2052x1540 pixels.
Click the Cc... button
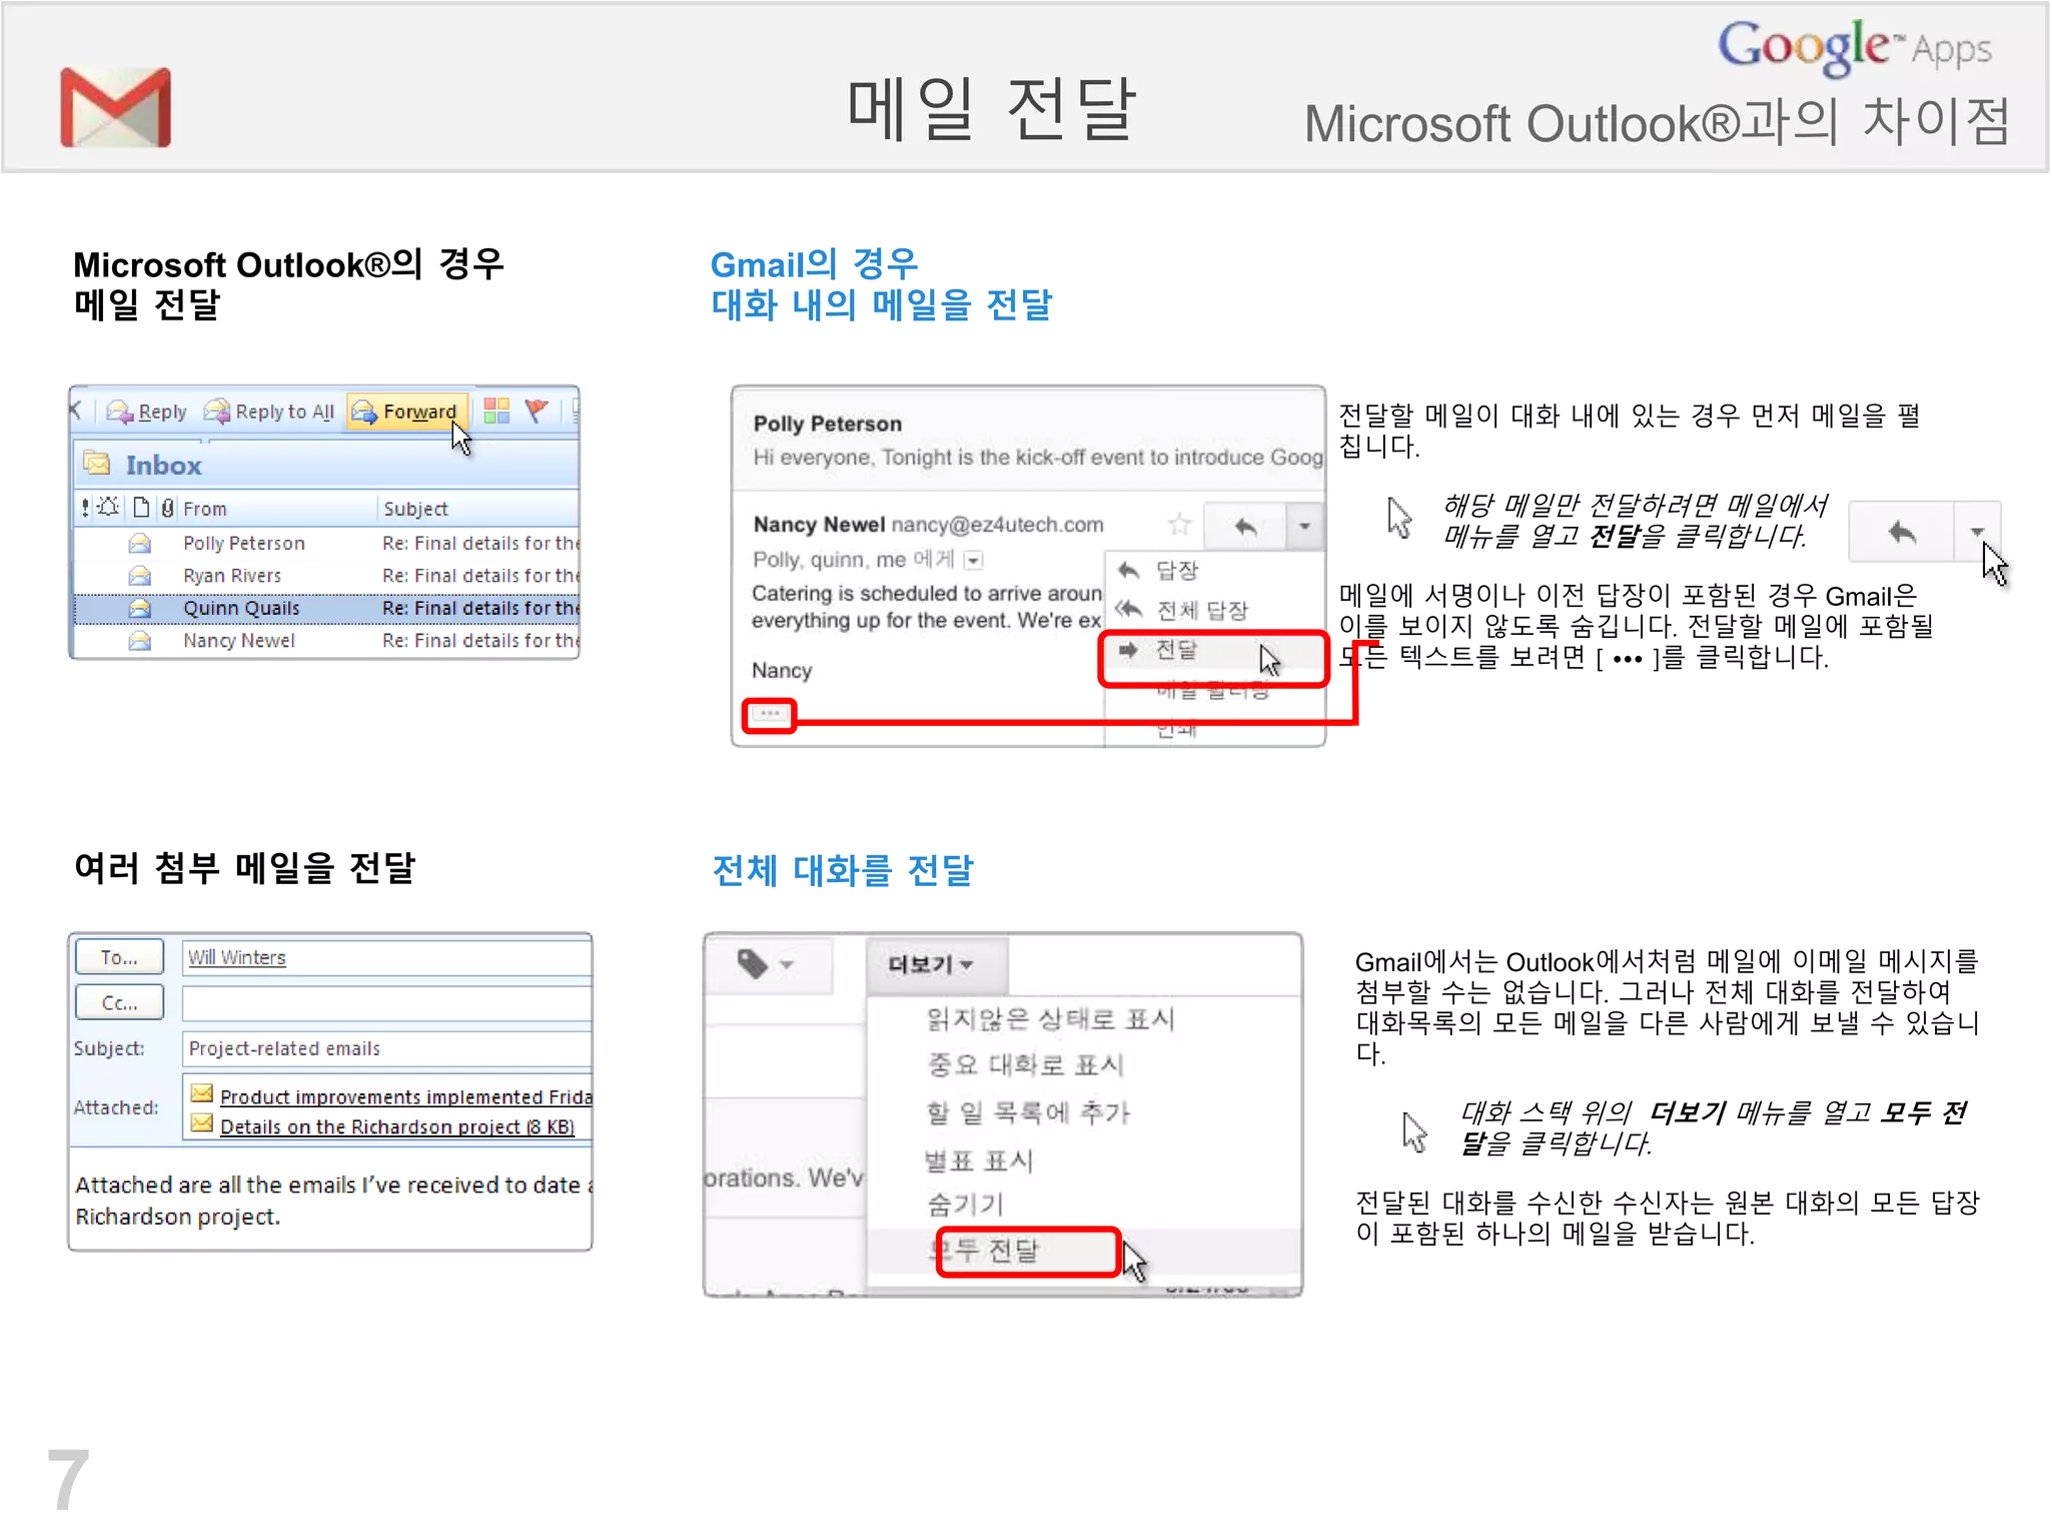pyautogui.click(x=119, y=1002)
